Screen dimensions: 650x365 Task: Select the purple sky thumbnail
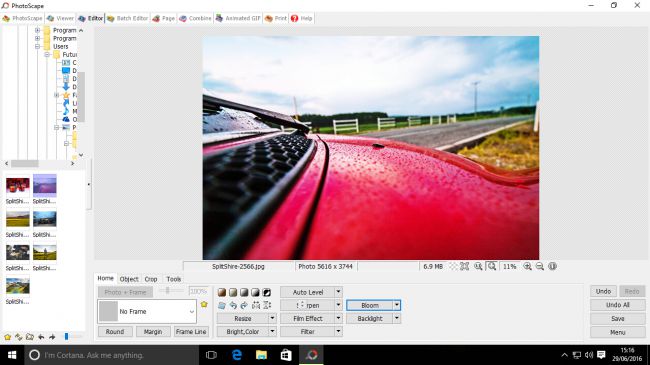(44, 185)
